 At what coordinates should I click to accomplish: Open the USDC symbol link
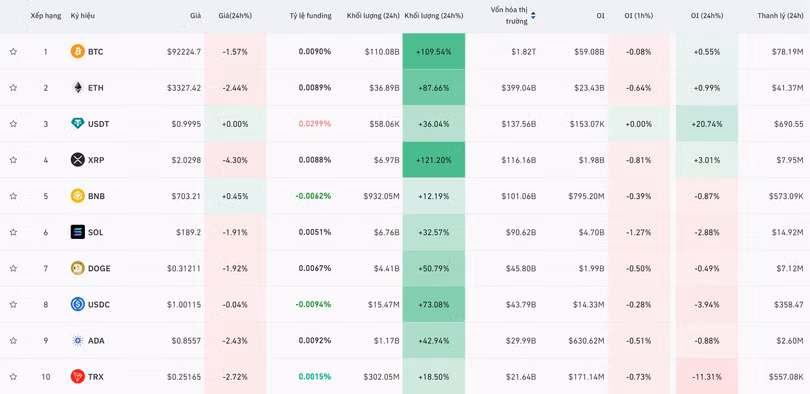(99, 305)
